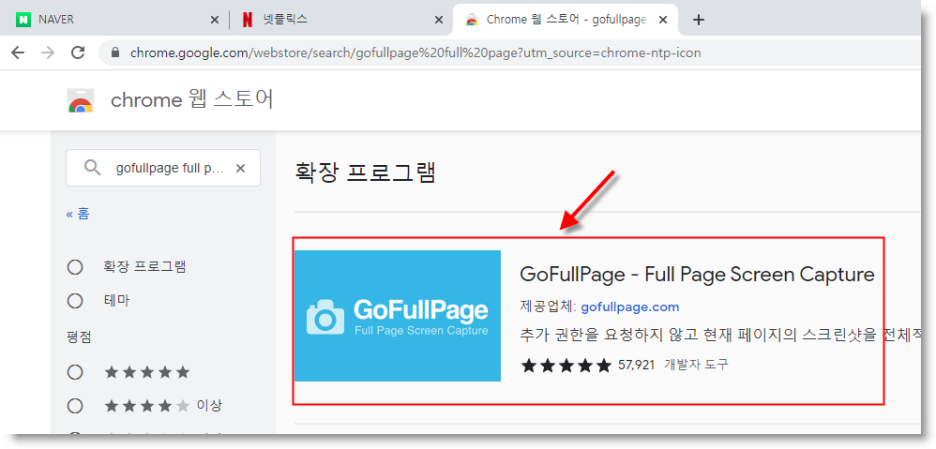Screen dimensions: 936x449
Task: Click the Chrome web store logo icon
Action: tap(80, 101)
